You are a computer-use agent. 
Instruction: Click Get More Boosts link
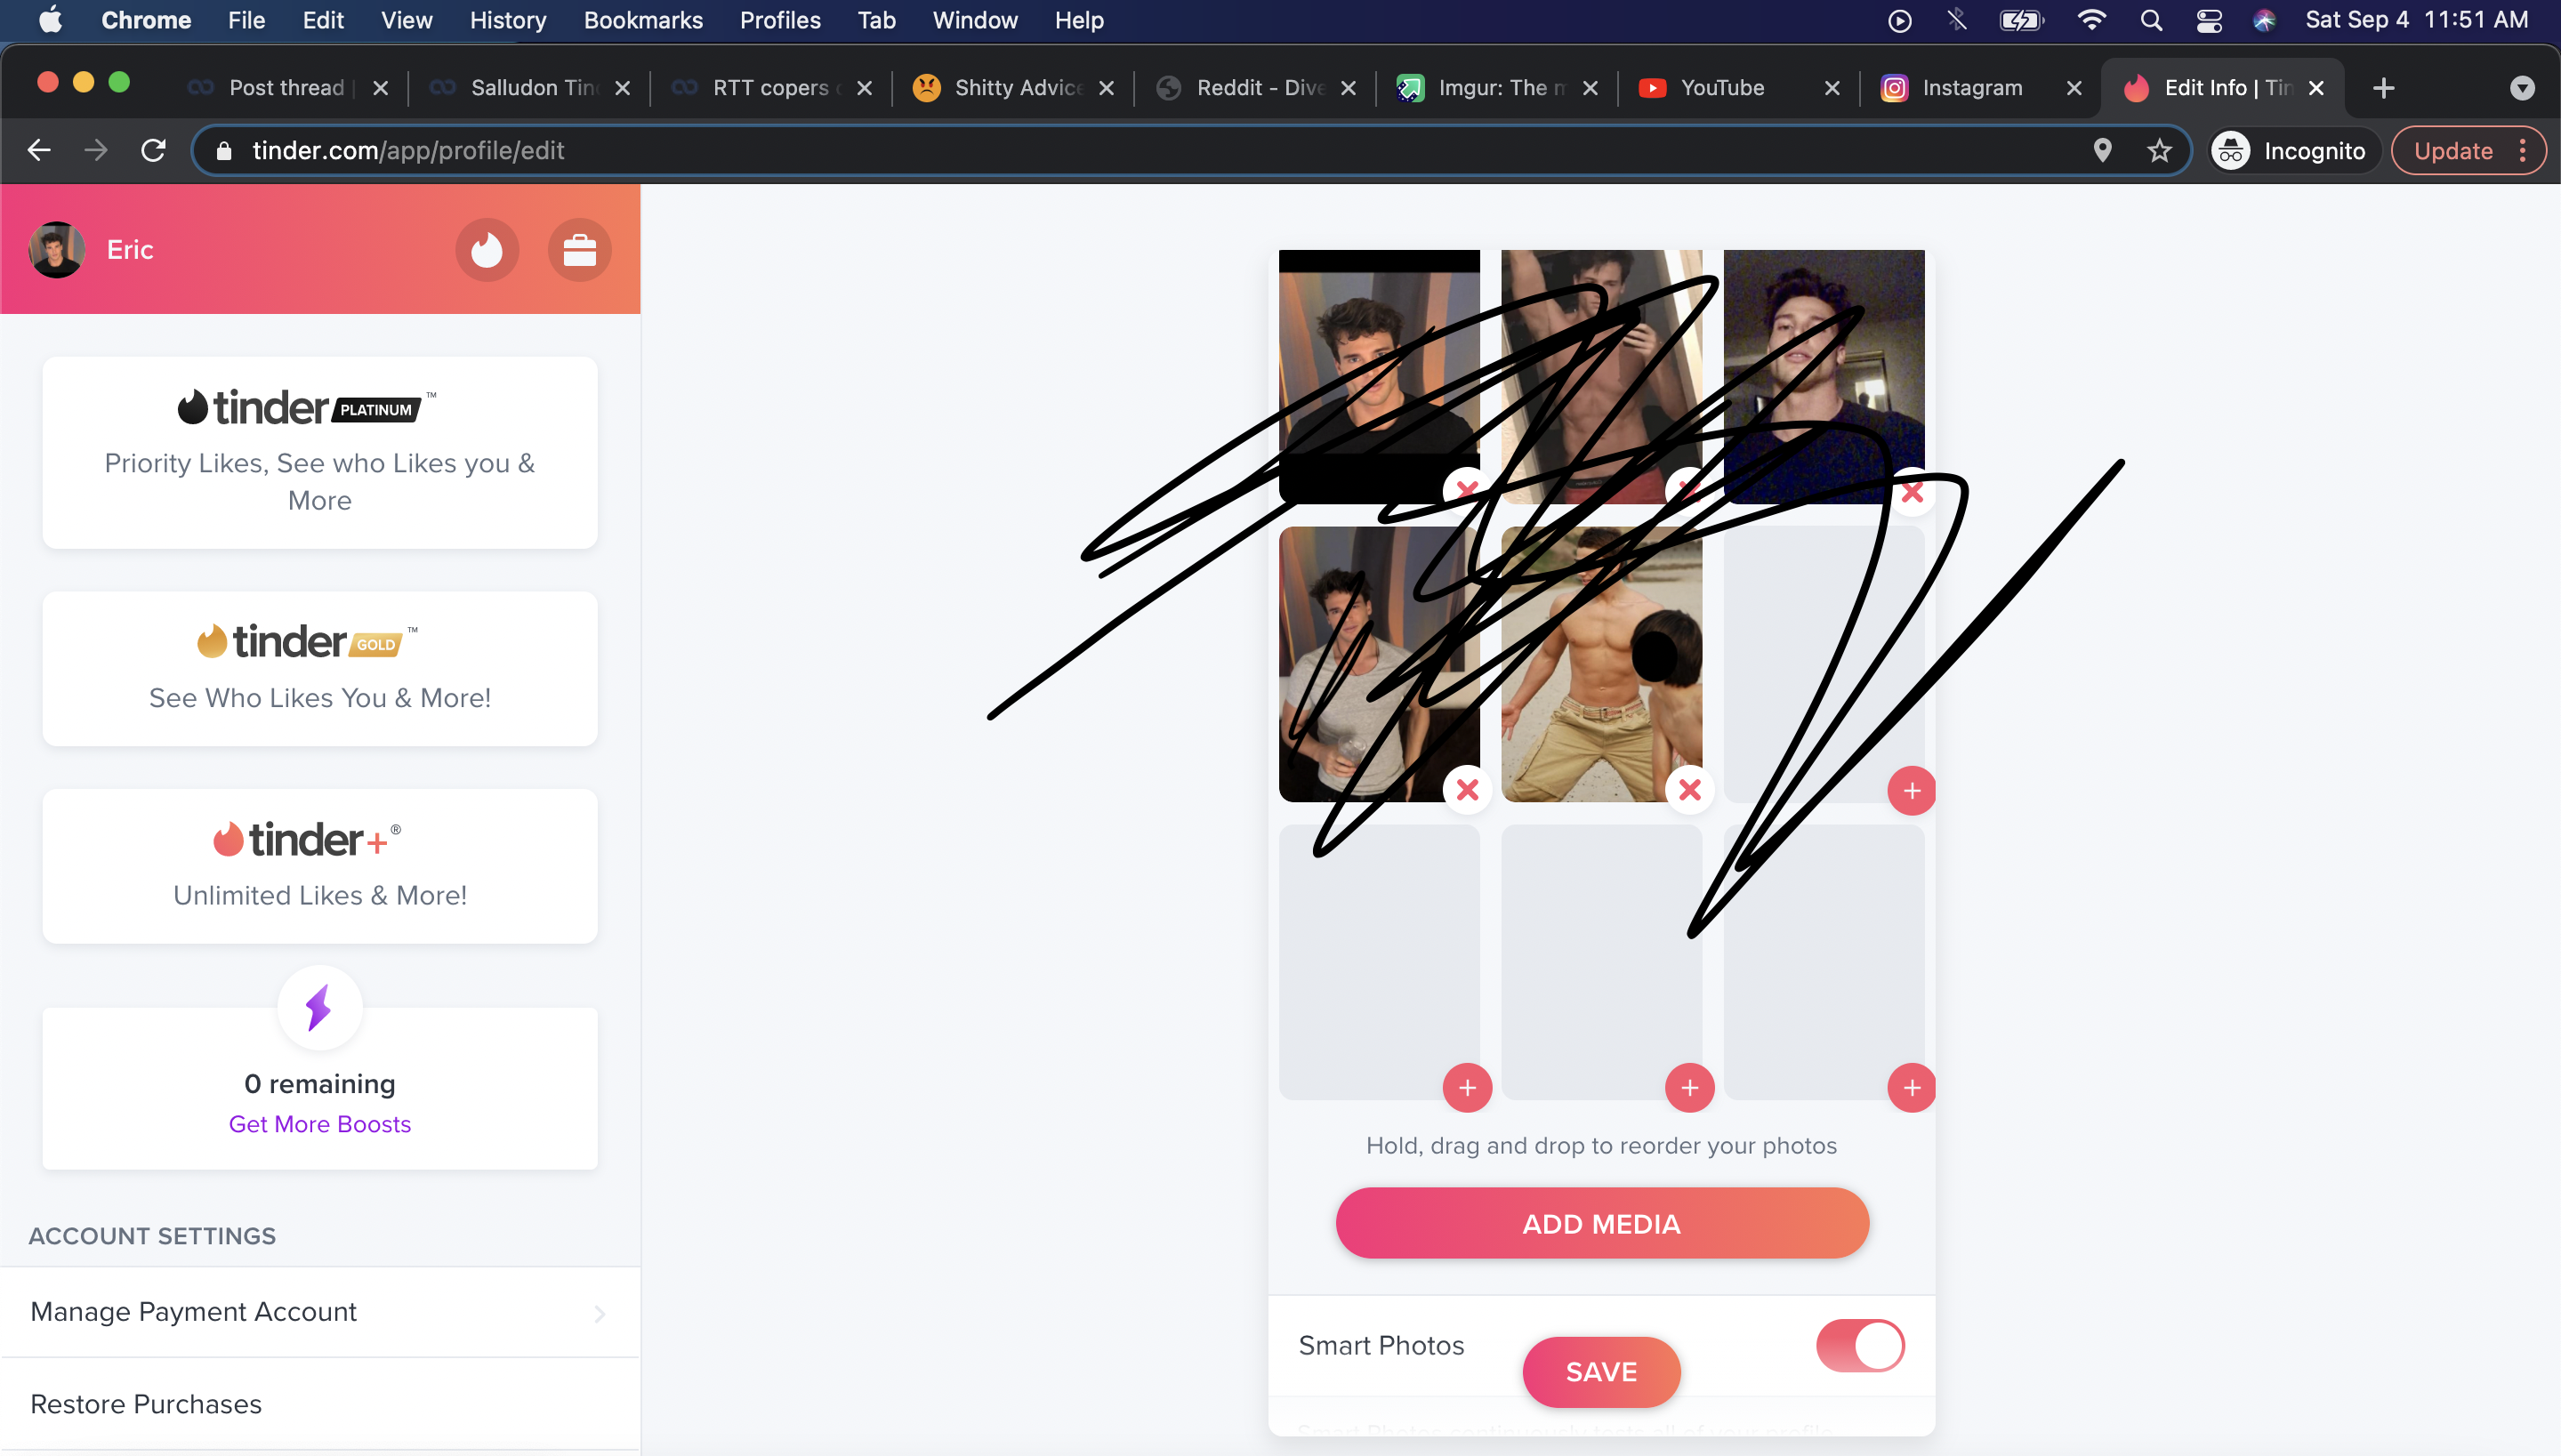pos(319,1124)
